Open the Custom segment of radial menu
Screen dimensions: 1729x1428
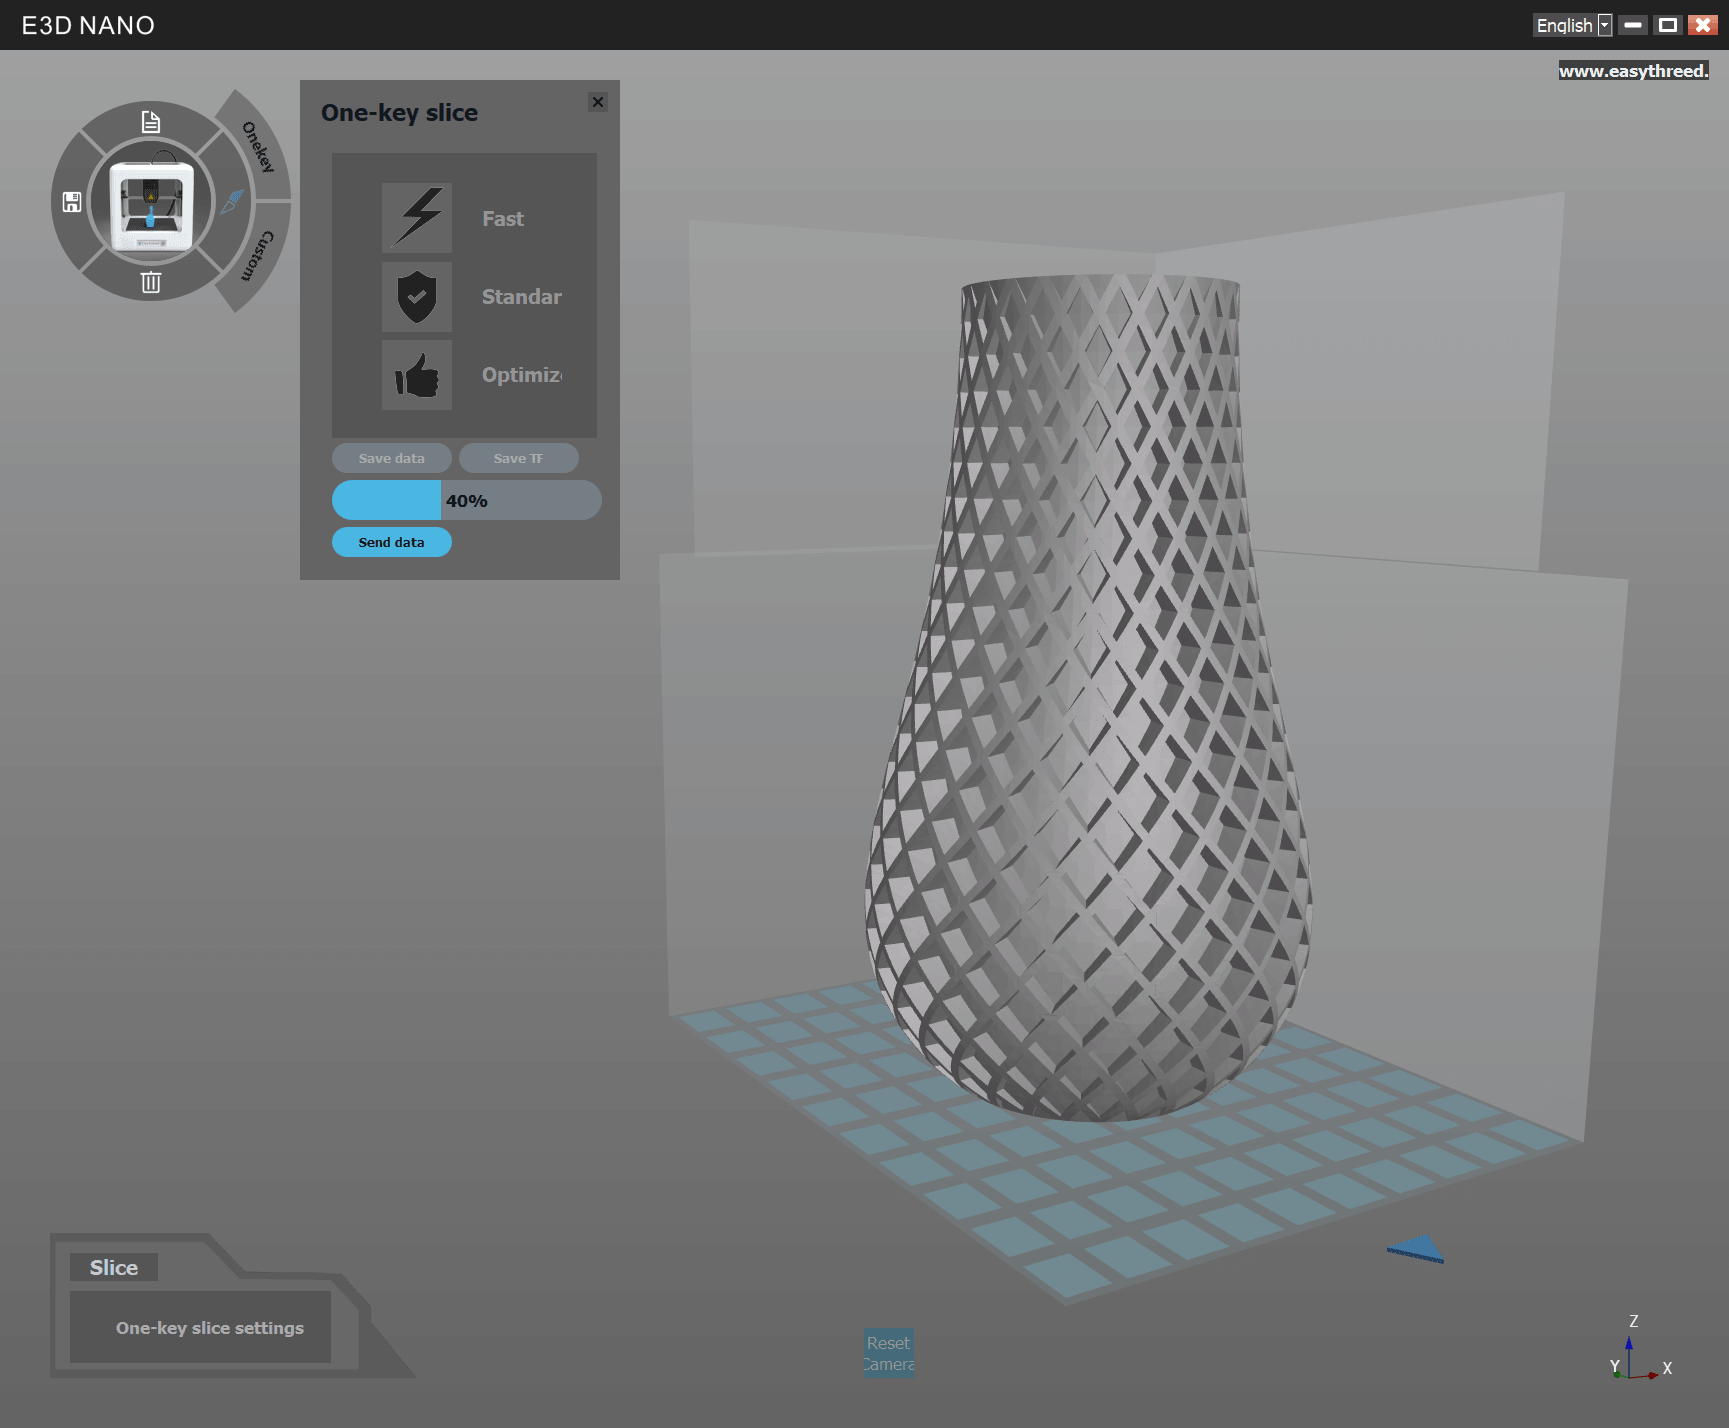258,256
